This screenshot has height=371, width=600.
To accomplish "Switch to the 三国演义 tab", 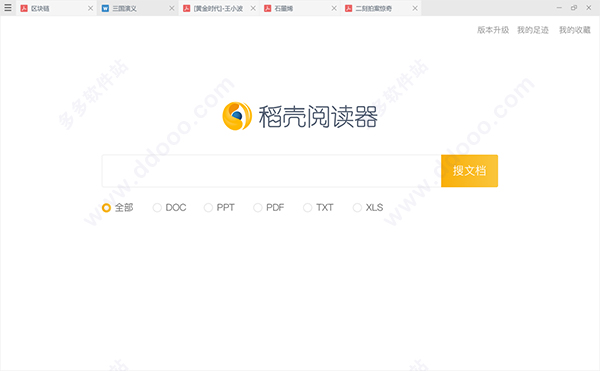I will [x=137, y=8].
